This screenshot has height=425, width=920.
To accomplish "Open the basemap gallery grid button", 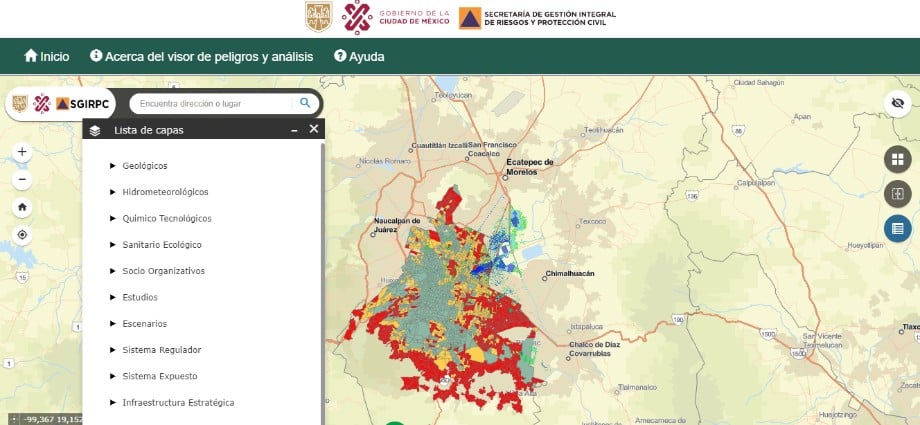I will (x=898, y=160).
